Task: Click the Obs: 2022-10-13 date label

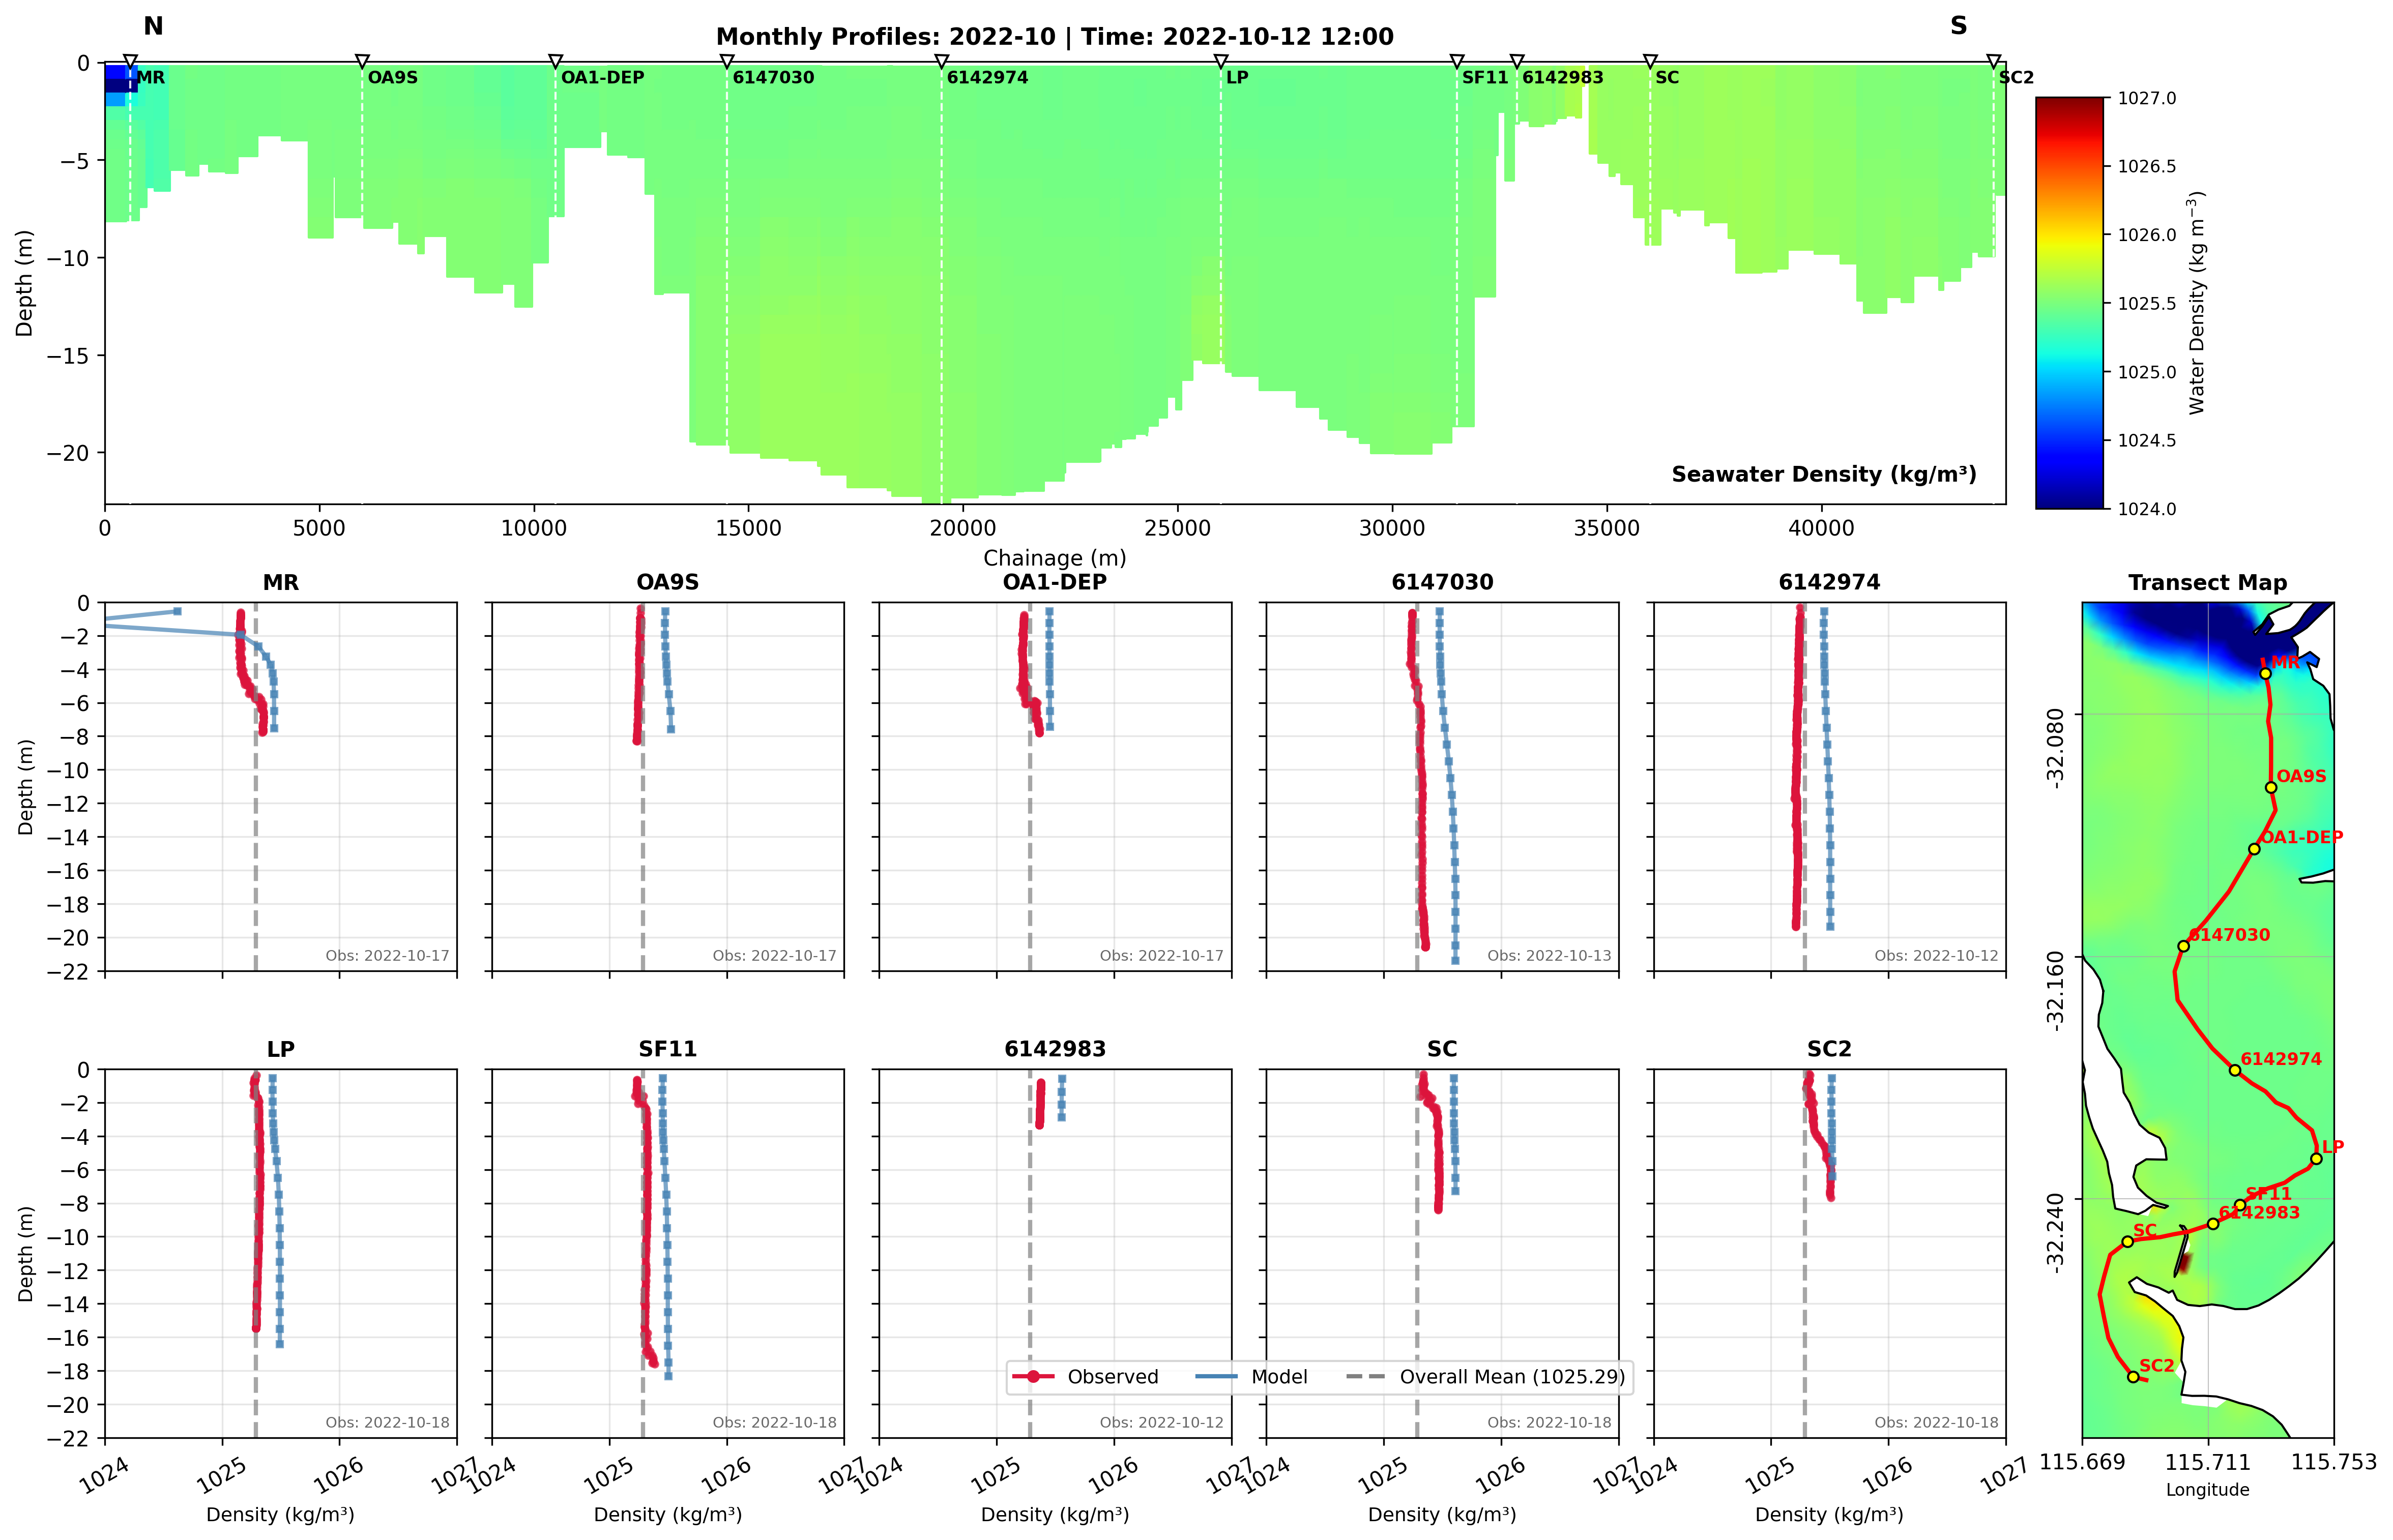Action: tap(1548, 956)
